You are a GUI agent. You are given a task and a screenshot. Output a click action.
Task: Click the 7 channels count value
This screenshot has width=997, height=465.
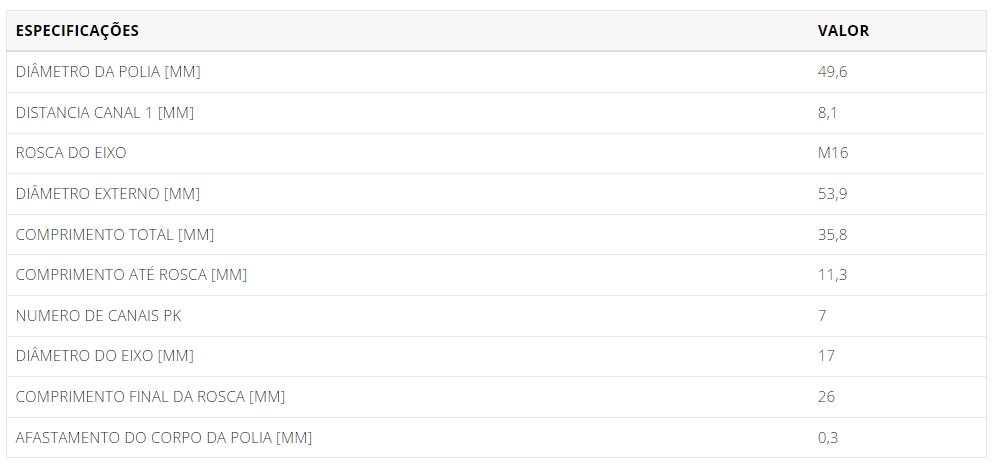822,316
